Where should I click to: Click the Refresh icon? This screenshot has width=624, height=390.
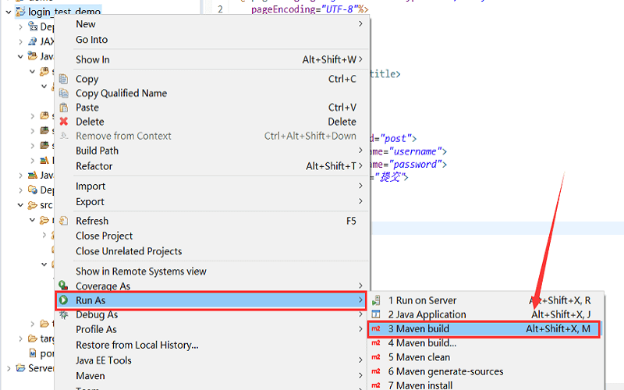[64, 221]
